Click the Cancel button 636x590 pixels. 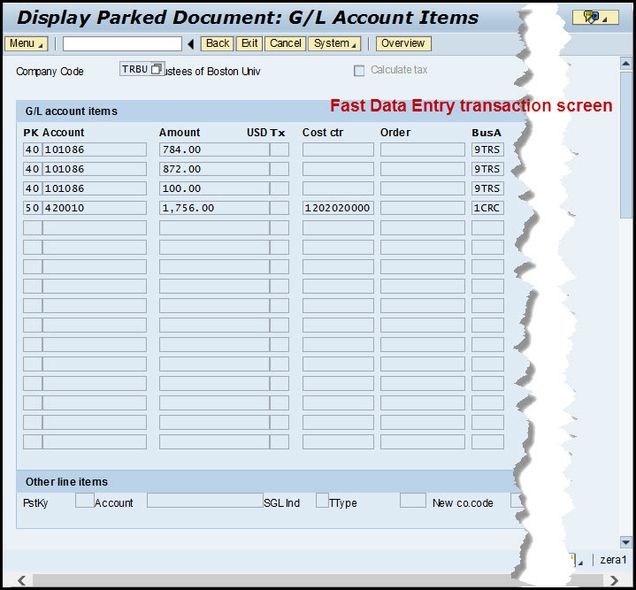285,43
